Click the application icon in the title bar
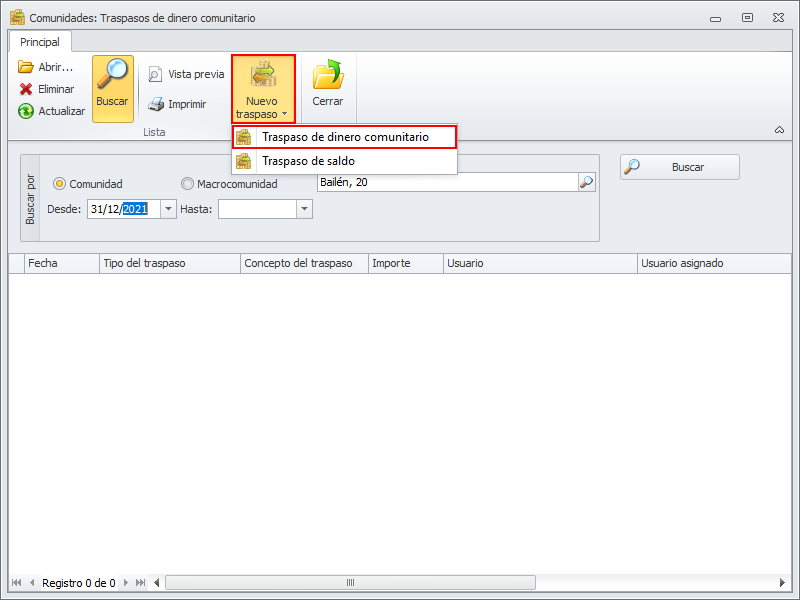The height and width of the screenshot is (600, 800). 17,17
